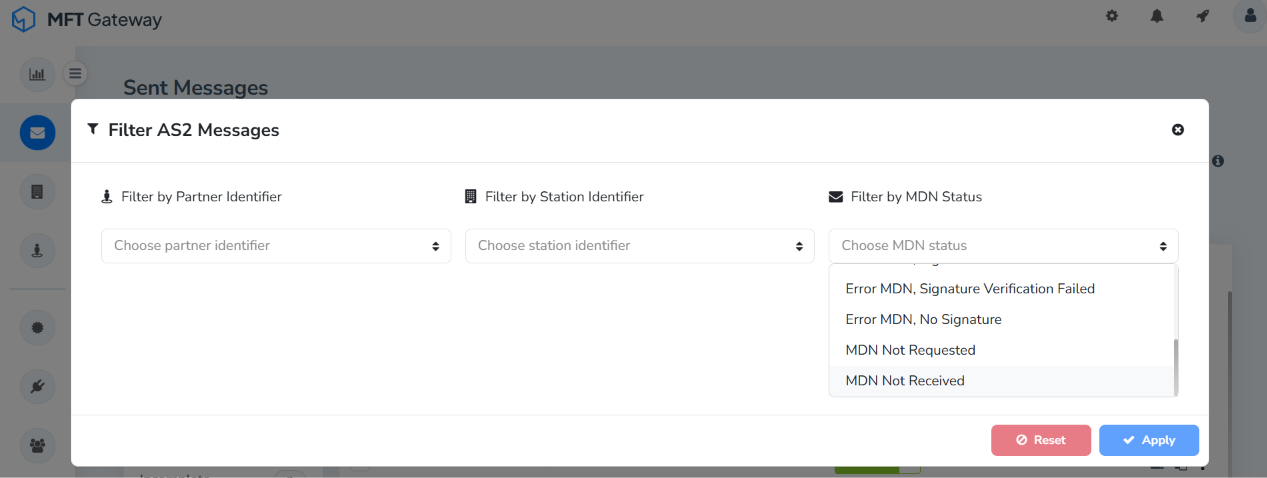Collapse the MDN status dropdown
This screenshot has width=1267, height=478.
point(1003,246)
